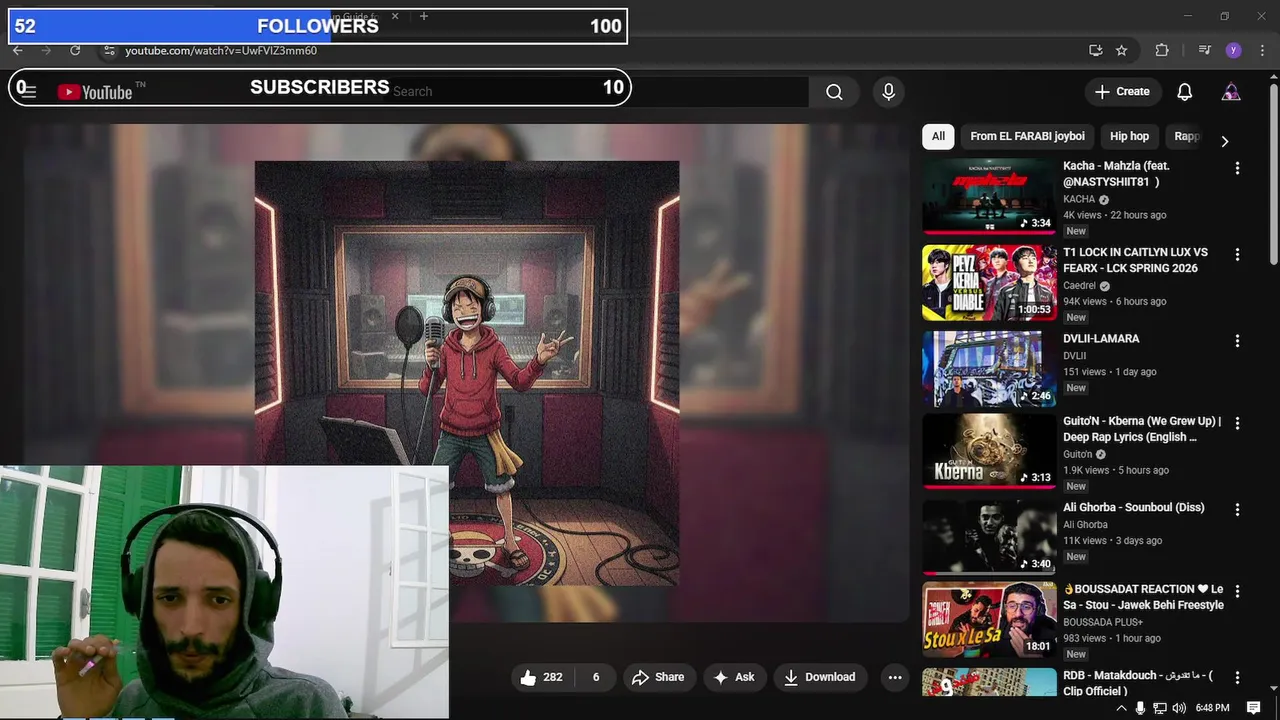1280x720 pixels.
Task: Open a new browser tab with plus
Action: point(424,16)
